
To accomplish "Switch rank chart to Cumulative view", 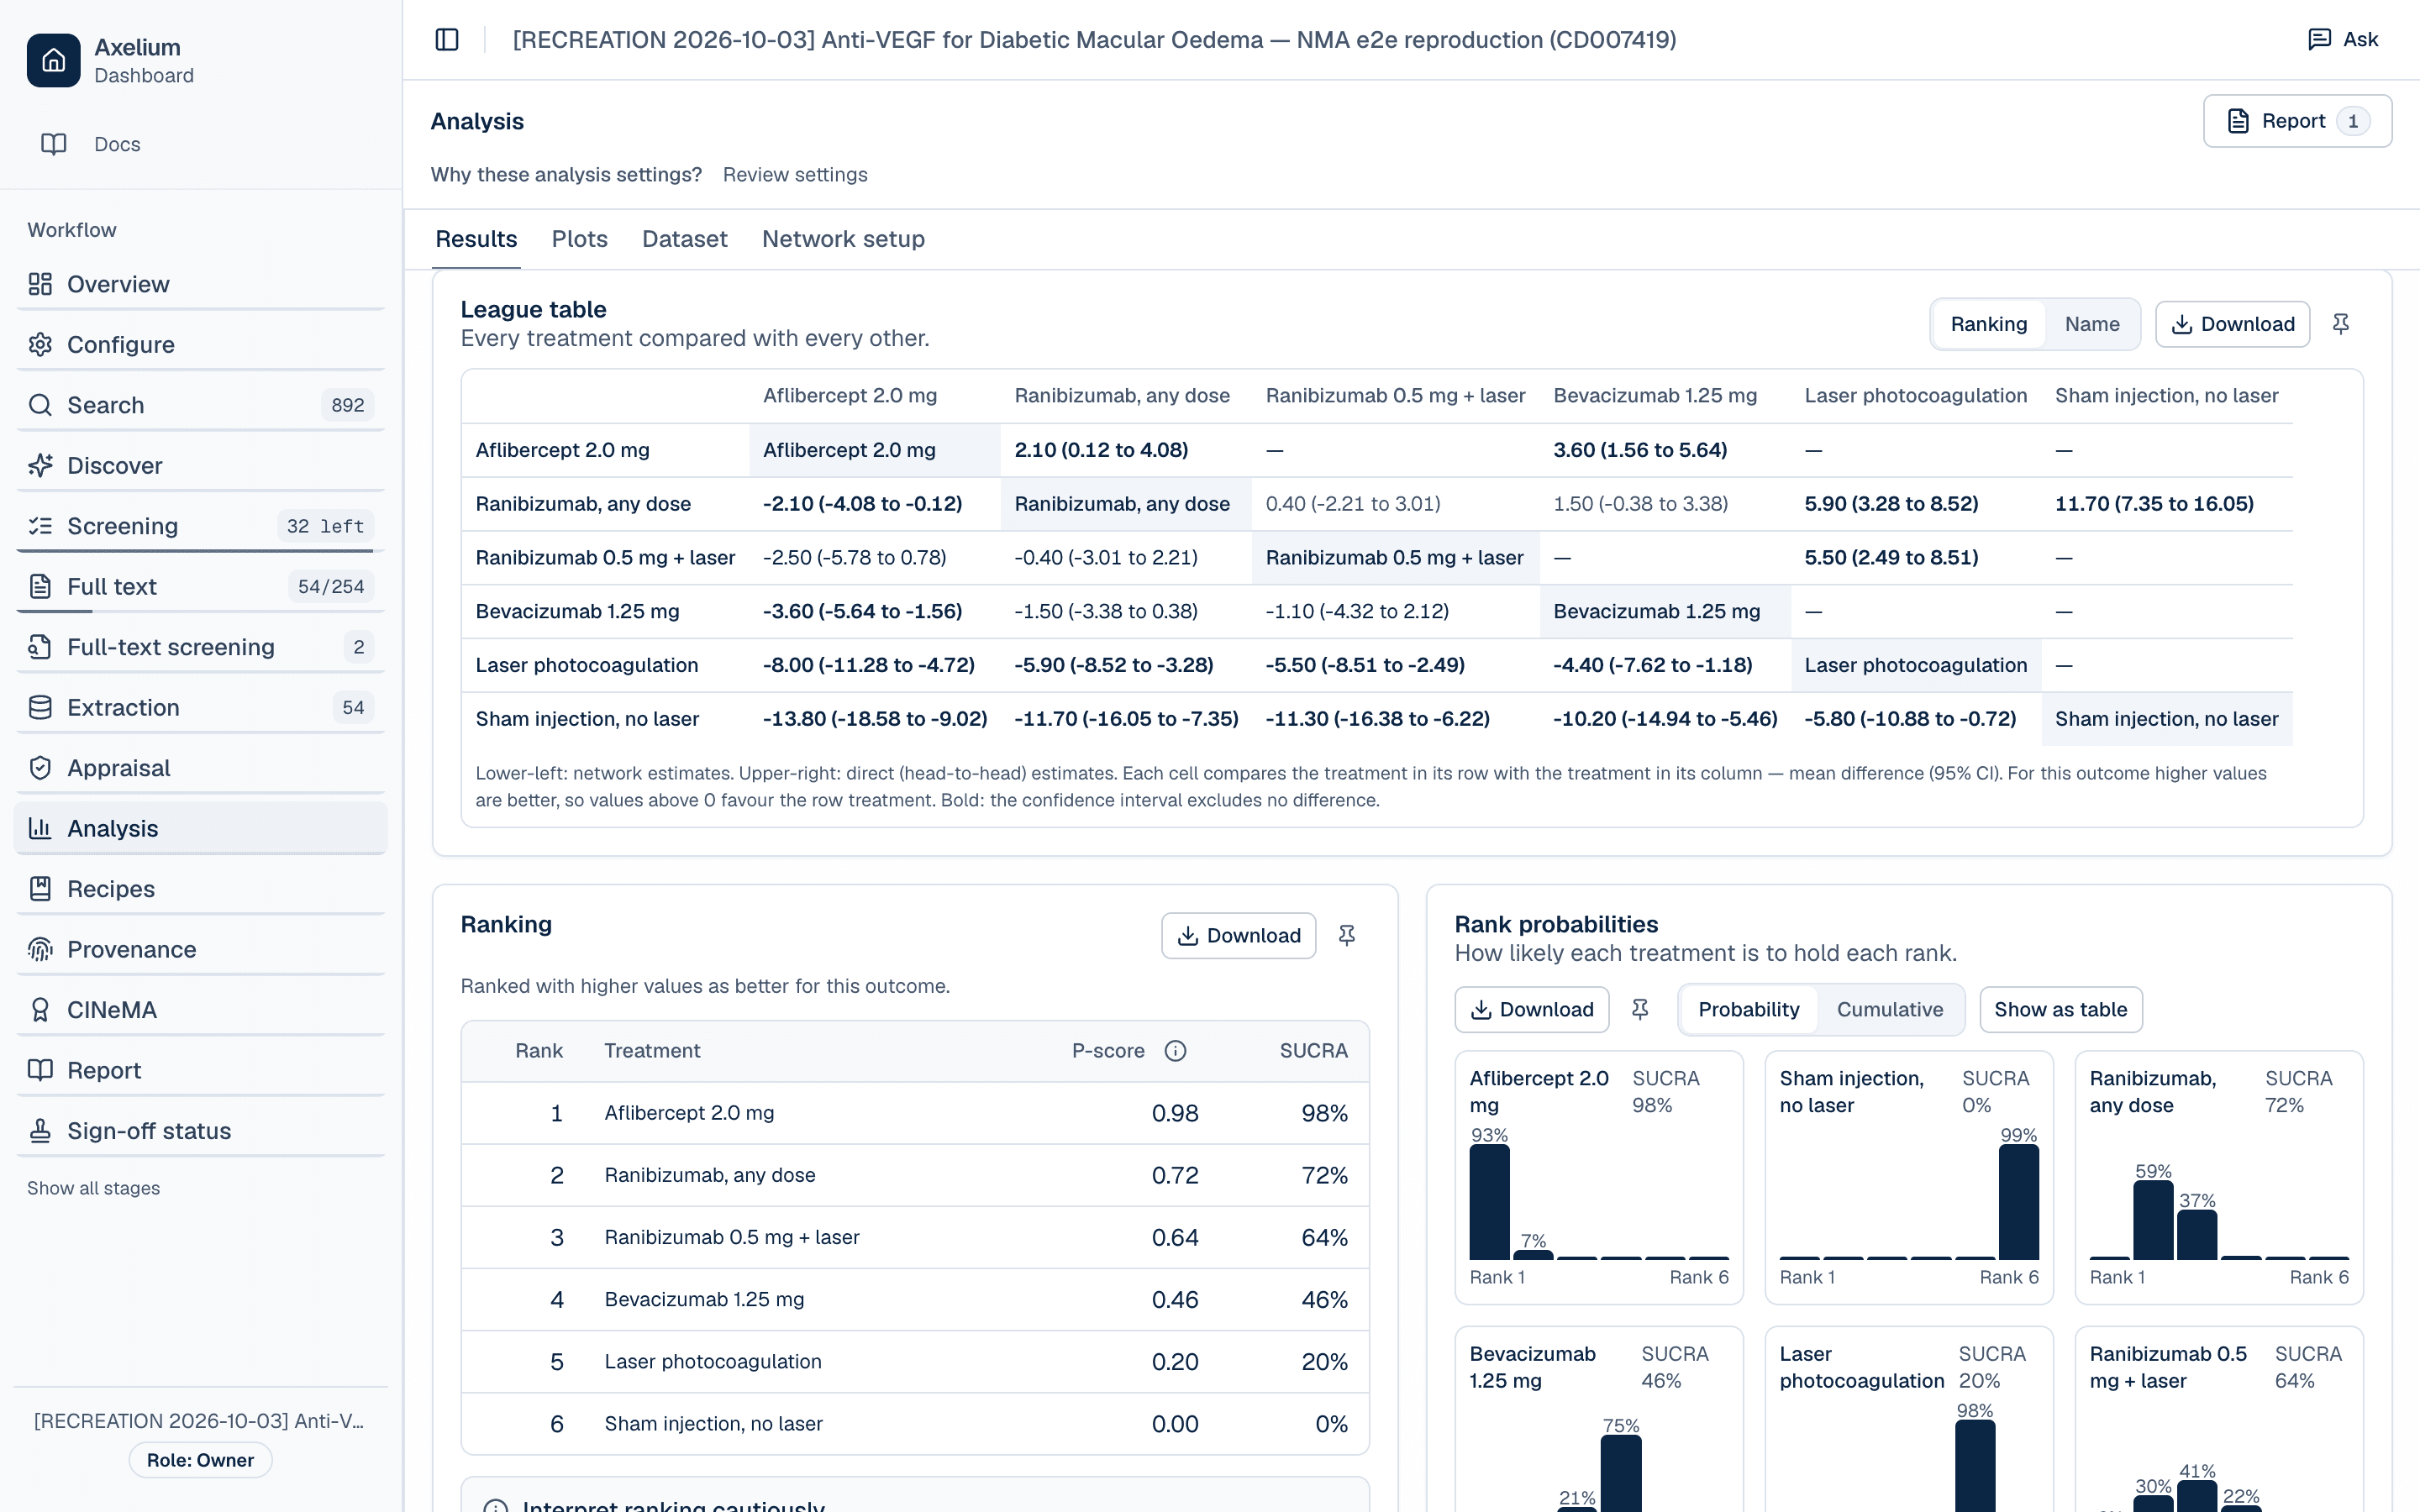I will 1890,1010.
